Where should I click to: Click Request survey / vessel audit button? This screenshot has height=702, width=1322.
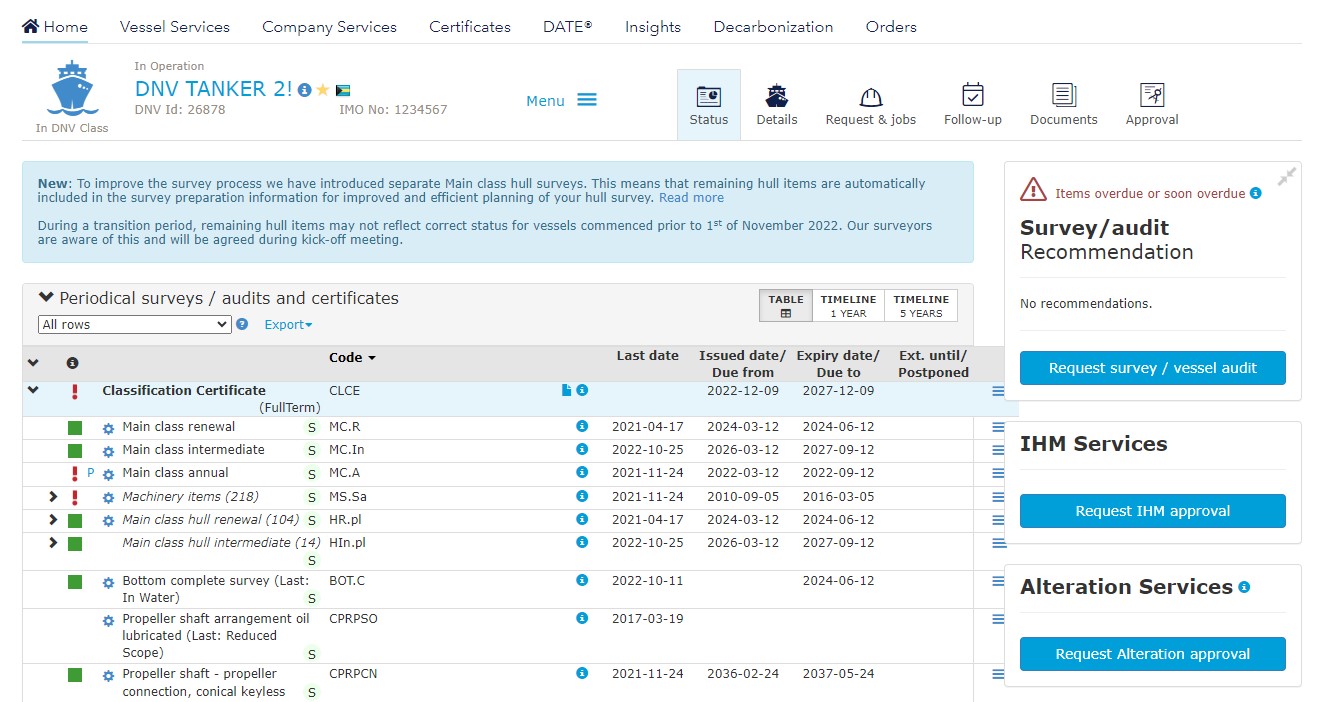(x=1152, y=368)
